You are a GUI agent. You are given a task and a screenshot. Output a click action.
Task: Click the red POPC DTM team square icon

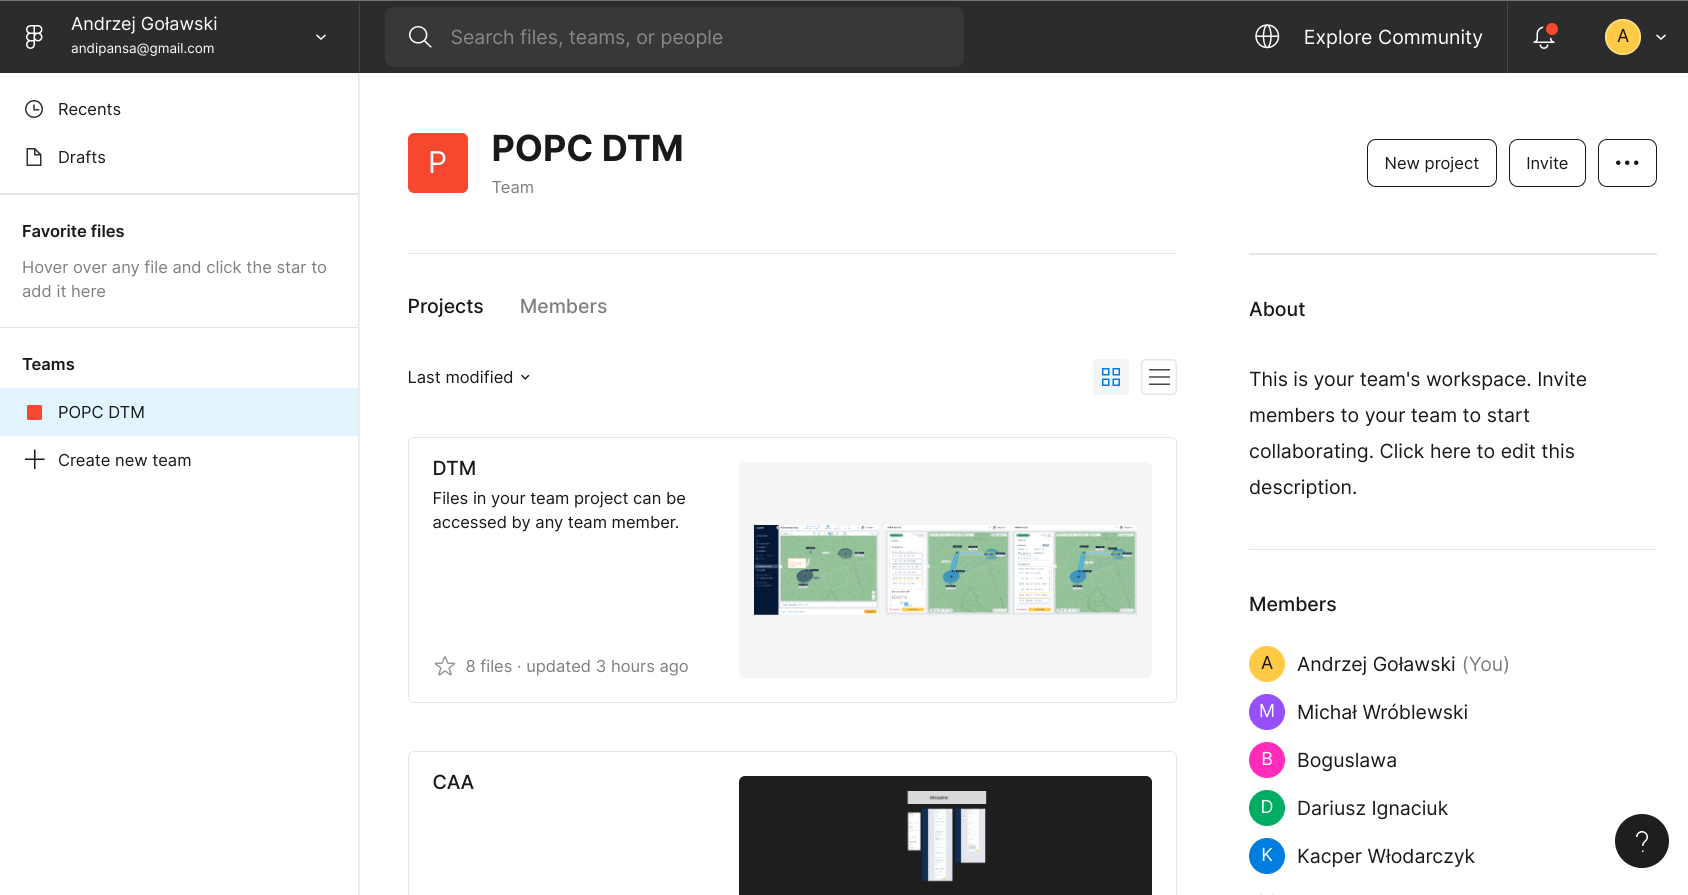coord(34,412)
